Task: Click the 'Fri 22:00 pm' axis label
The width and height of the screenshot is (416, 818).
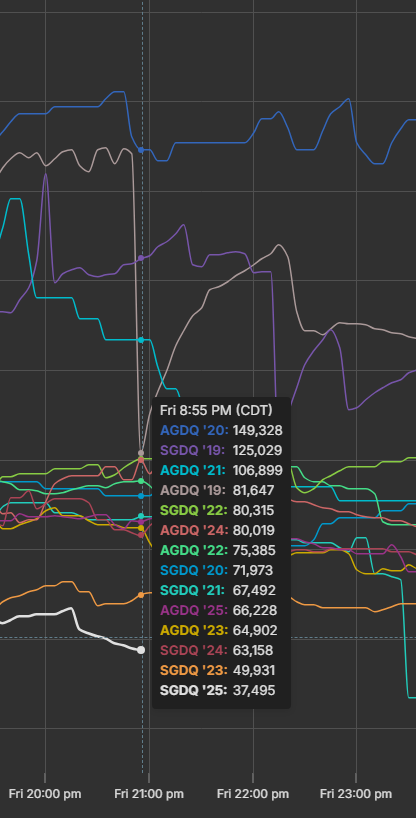Action: pyautogui.click(x=253, y=794)
